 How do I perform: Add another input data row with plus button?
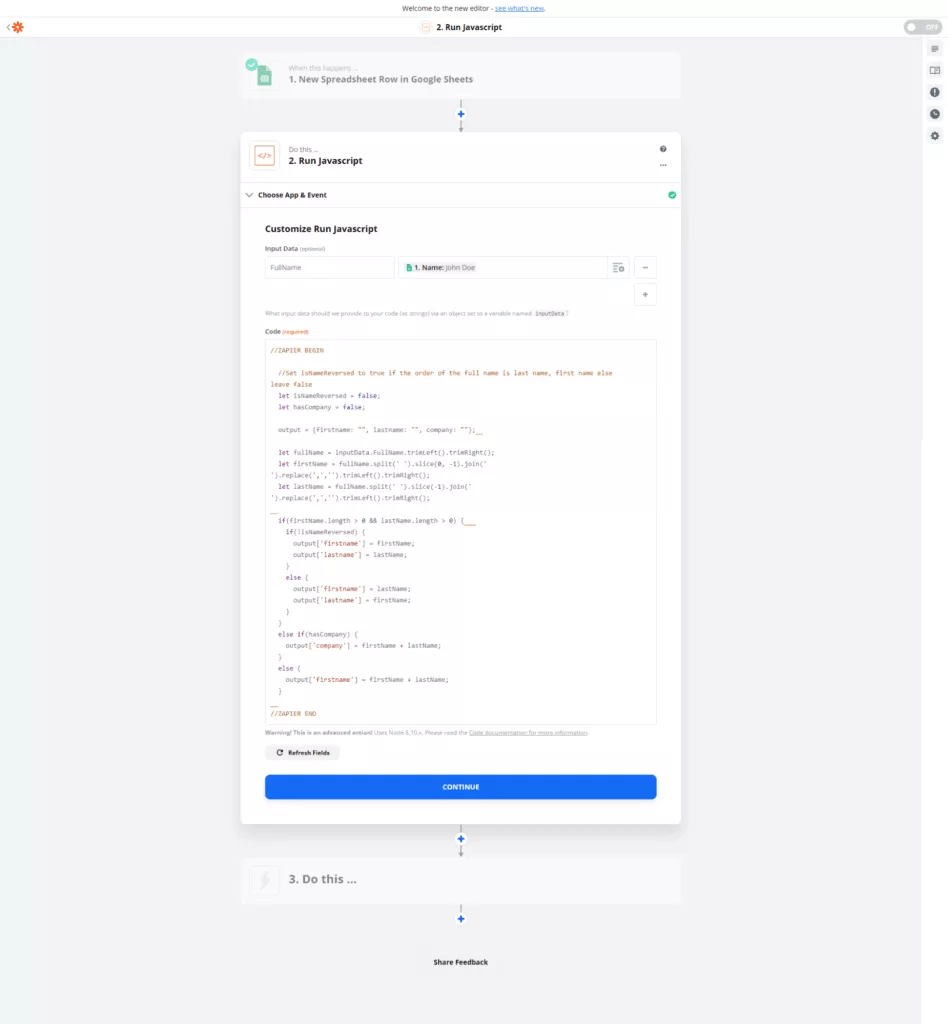[645, 295]
